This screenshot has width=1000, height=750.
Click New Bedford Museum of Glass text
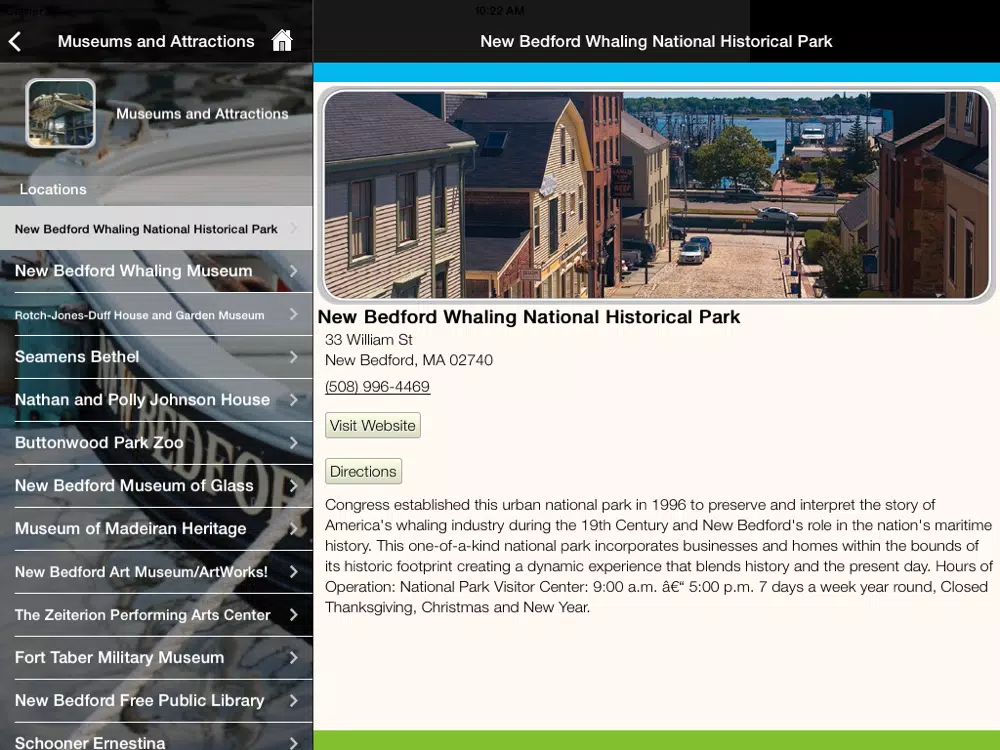coord(134,486)
